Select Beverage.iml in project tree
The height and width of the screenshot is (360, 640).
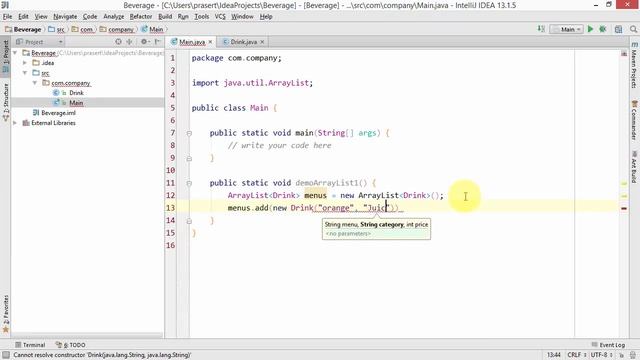click(x=58, y=113)
